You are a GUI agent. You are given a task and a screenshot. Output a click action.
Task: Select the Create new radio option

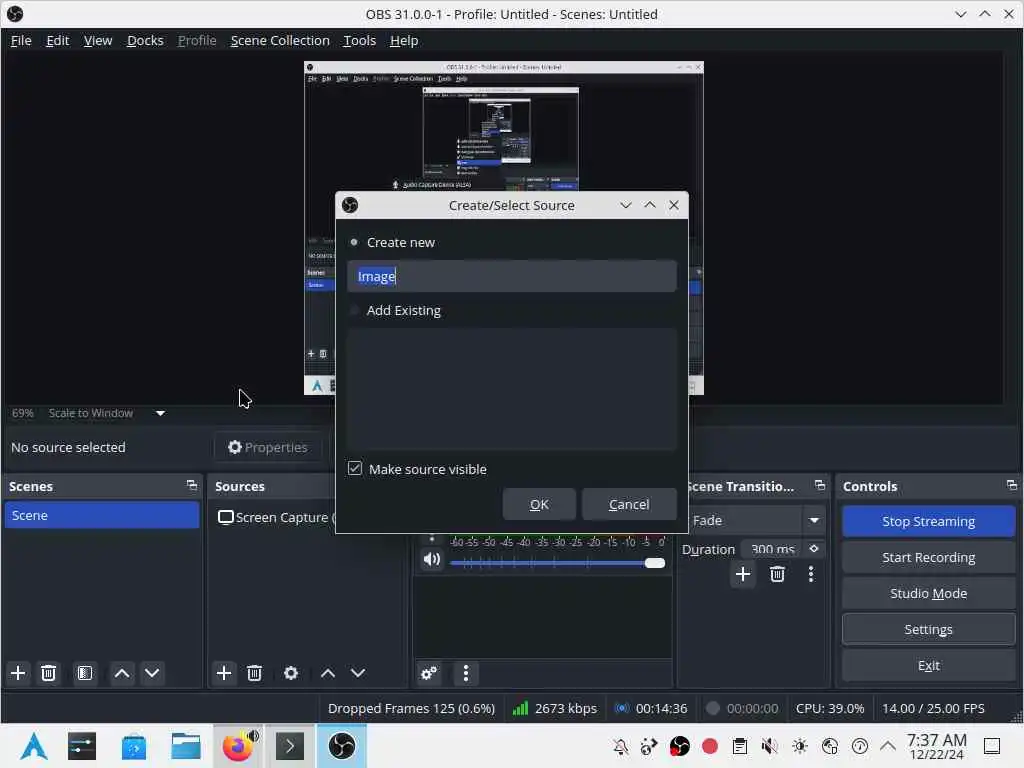[x=354, y=242]
